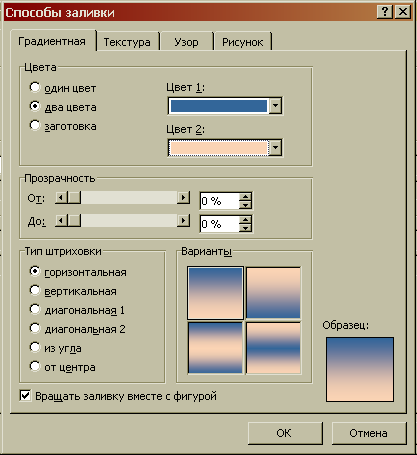Click the От transparency slider thumb
417x455 pixels.
pos(74,198)
